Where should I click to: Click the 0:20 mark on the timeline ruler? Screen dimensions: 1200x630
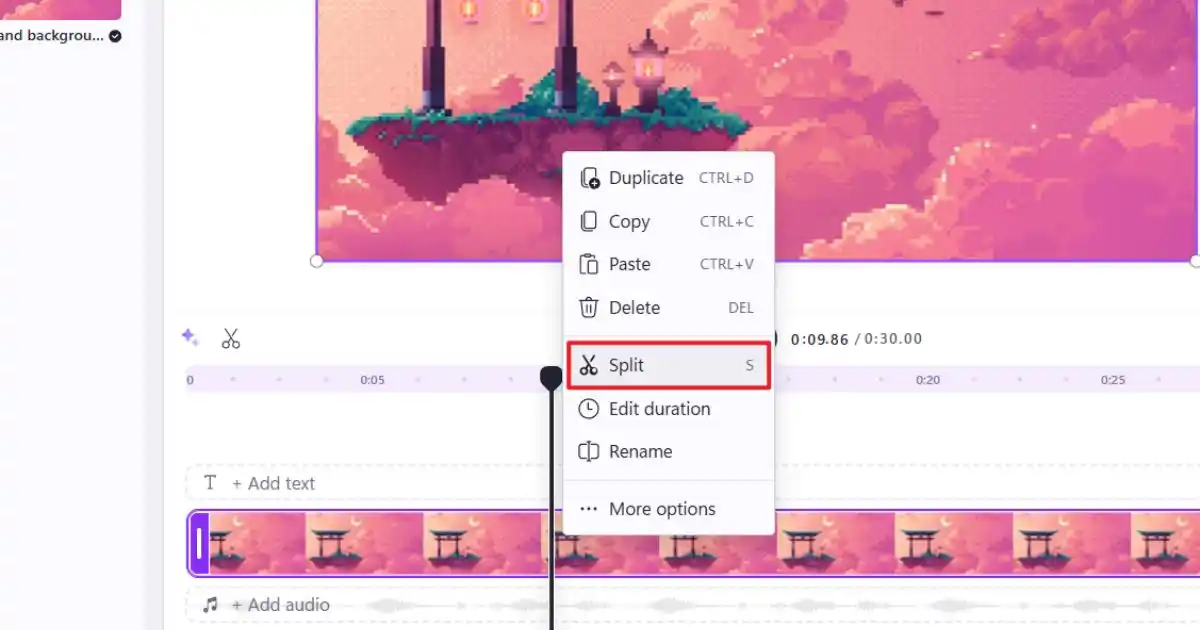(x=928, y=380)
